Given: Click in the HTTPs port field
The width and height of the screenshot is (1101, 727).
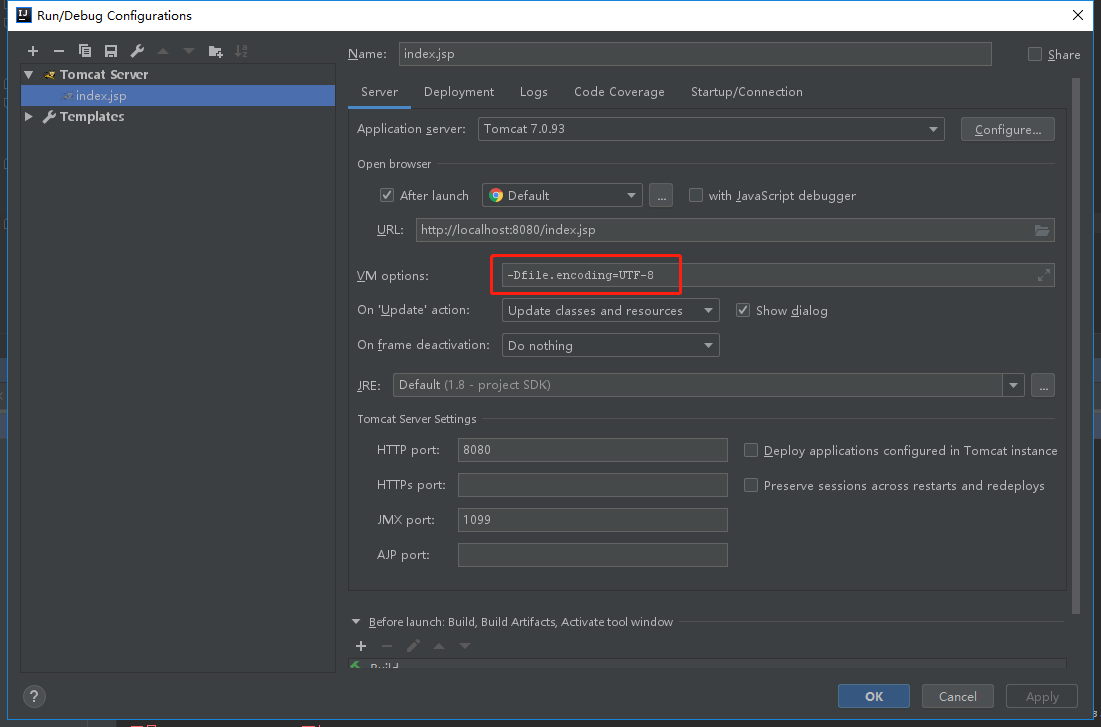Looking at the screenshot, I should click(593, 485).
